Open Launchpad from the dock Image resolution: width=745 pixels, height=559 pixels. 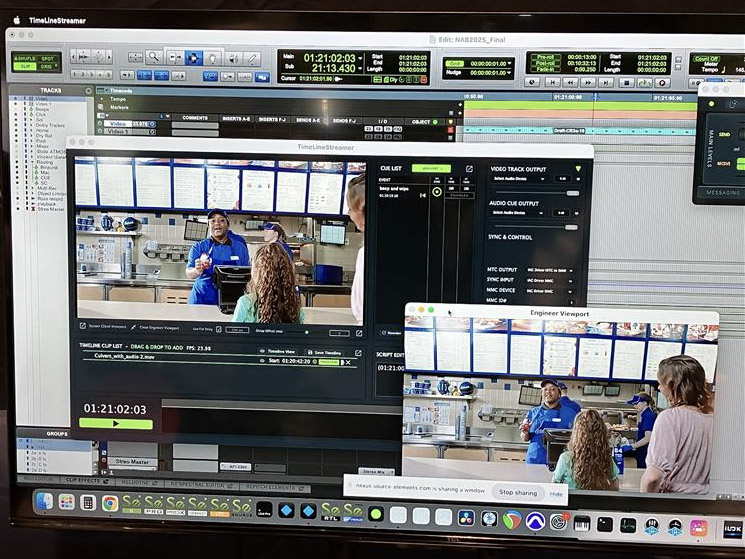tap(67, 502)
